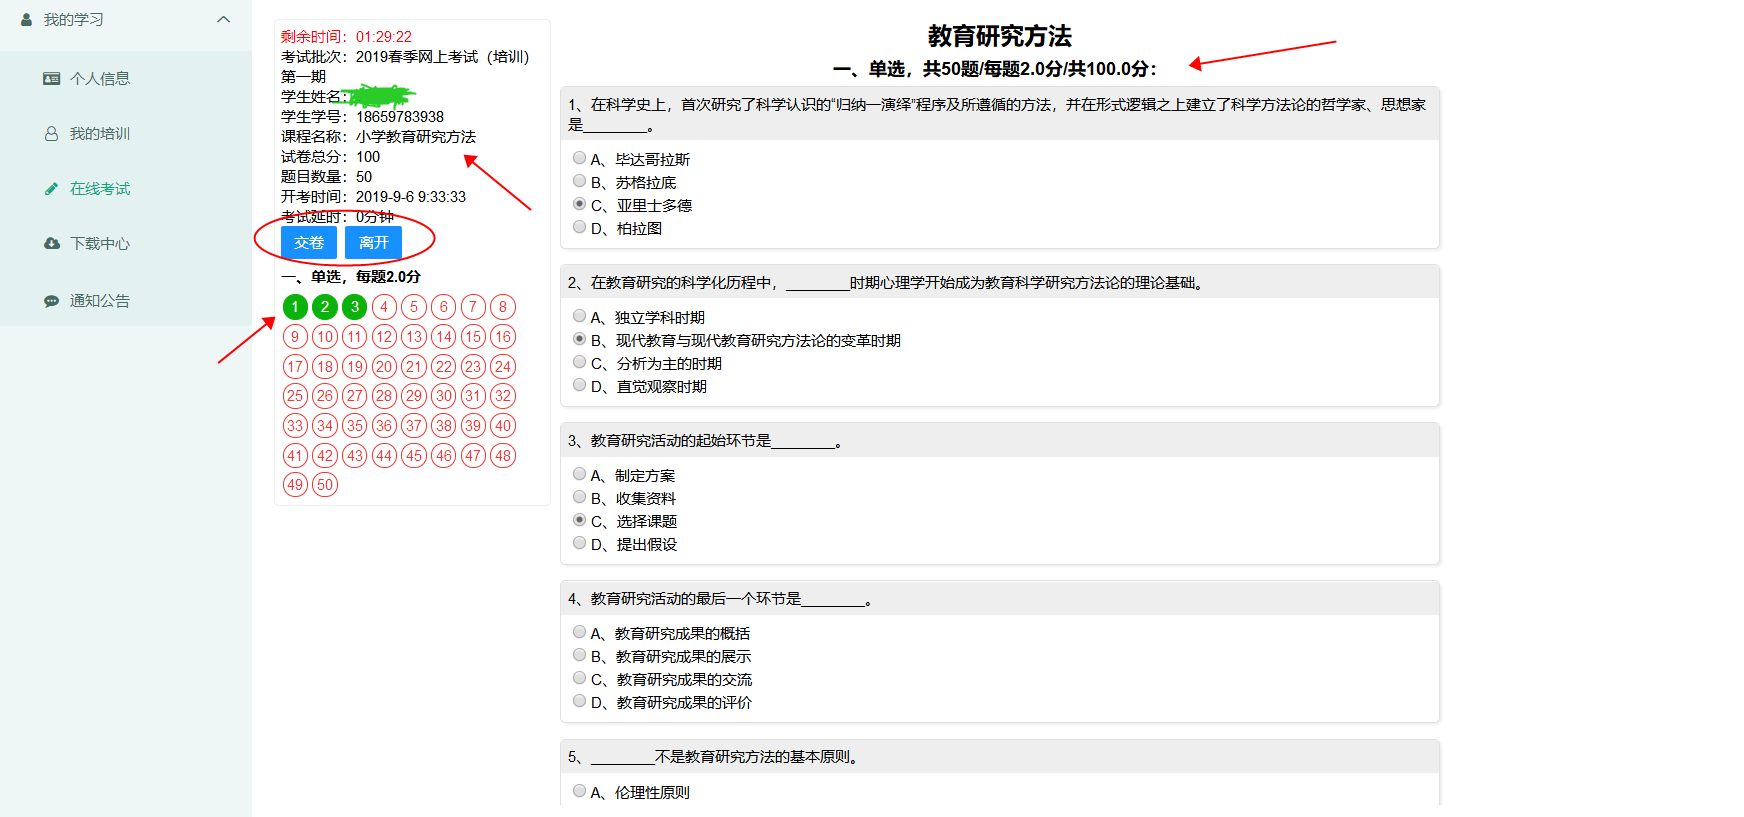Go to question 8 in navigator
Viewport: 1744px width, 817px height.
tap(503, 307)
